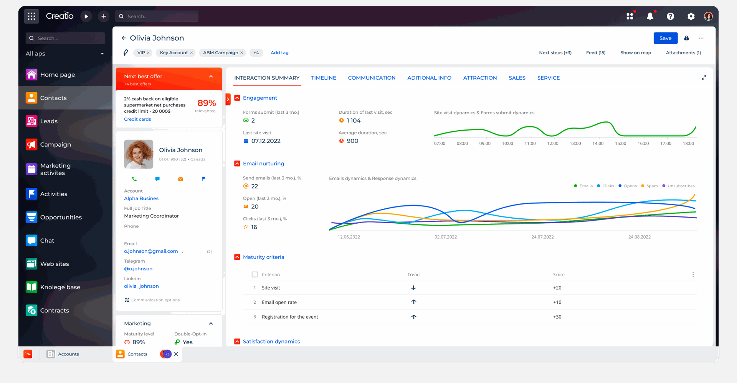Open the user profile avatar

point(708,16)
